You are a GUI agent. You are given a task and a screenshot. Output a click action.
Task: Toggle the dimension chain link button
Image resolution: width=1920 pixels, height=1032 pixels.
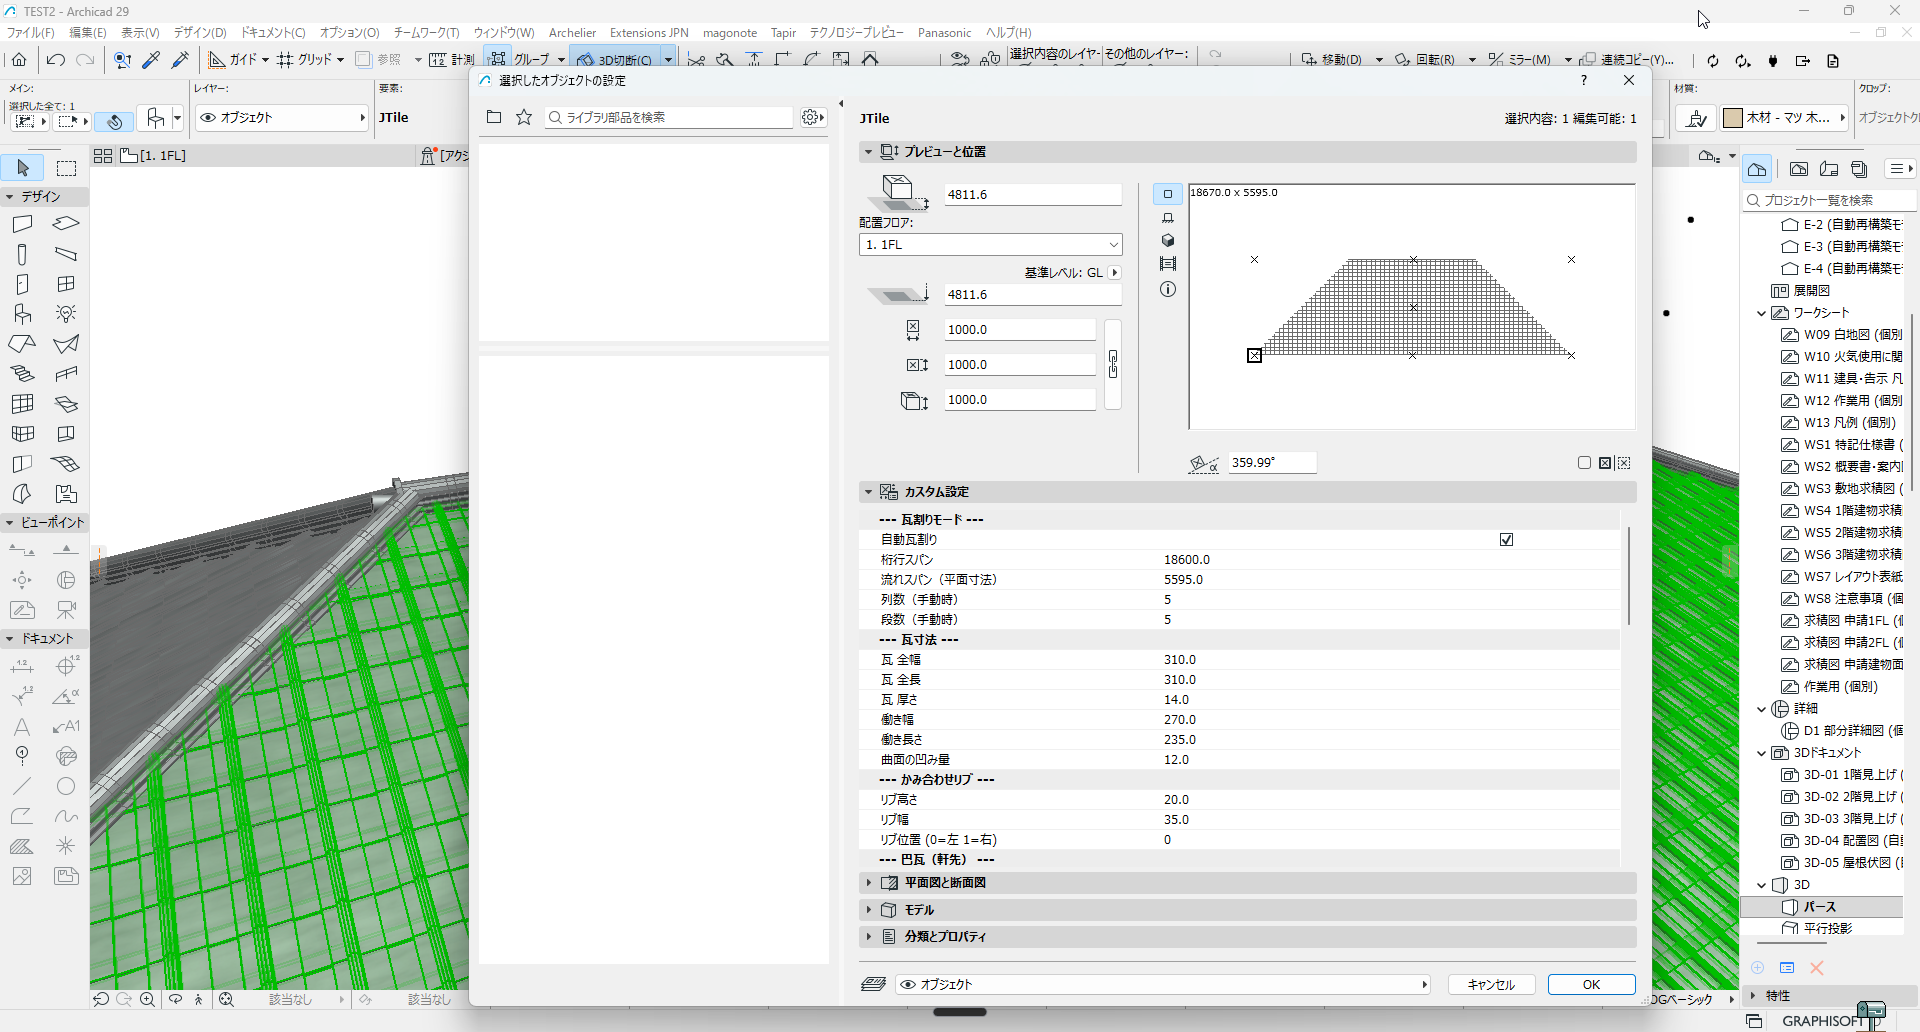click(x=1113, y=364)
